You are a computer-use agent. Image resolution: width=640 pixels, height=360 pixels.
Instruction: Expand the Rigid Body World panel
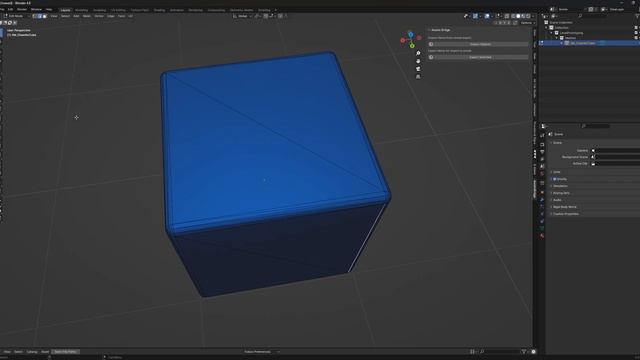[x=564, y=207]
